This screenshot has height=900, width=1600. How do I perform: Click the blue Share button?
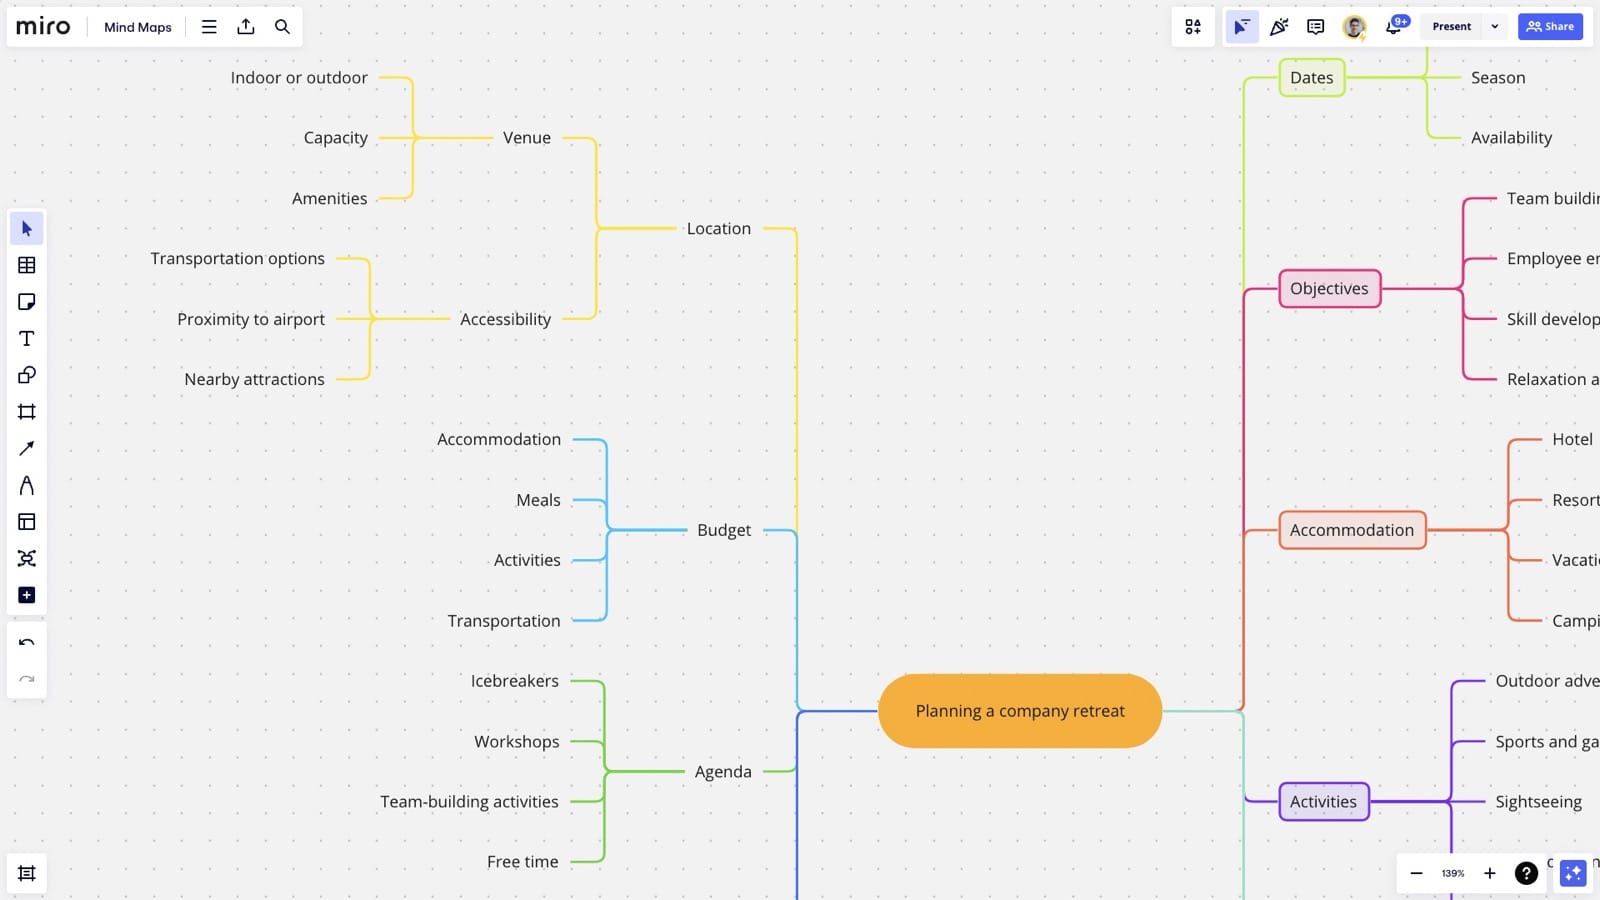(x=1551, y=26)
